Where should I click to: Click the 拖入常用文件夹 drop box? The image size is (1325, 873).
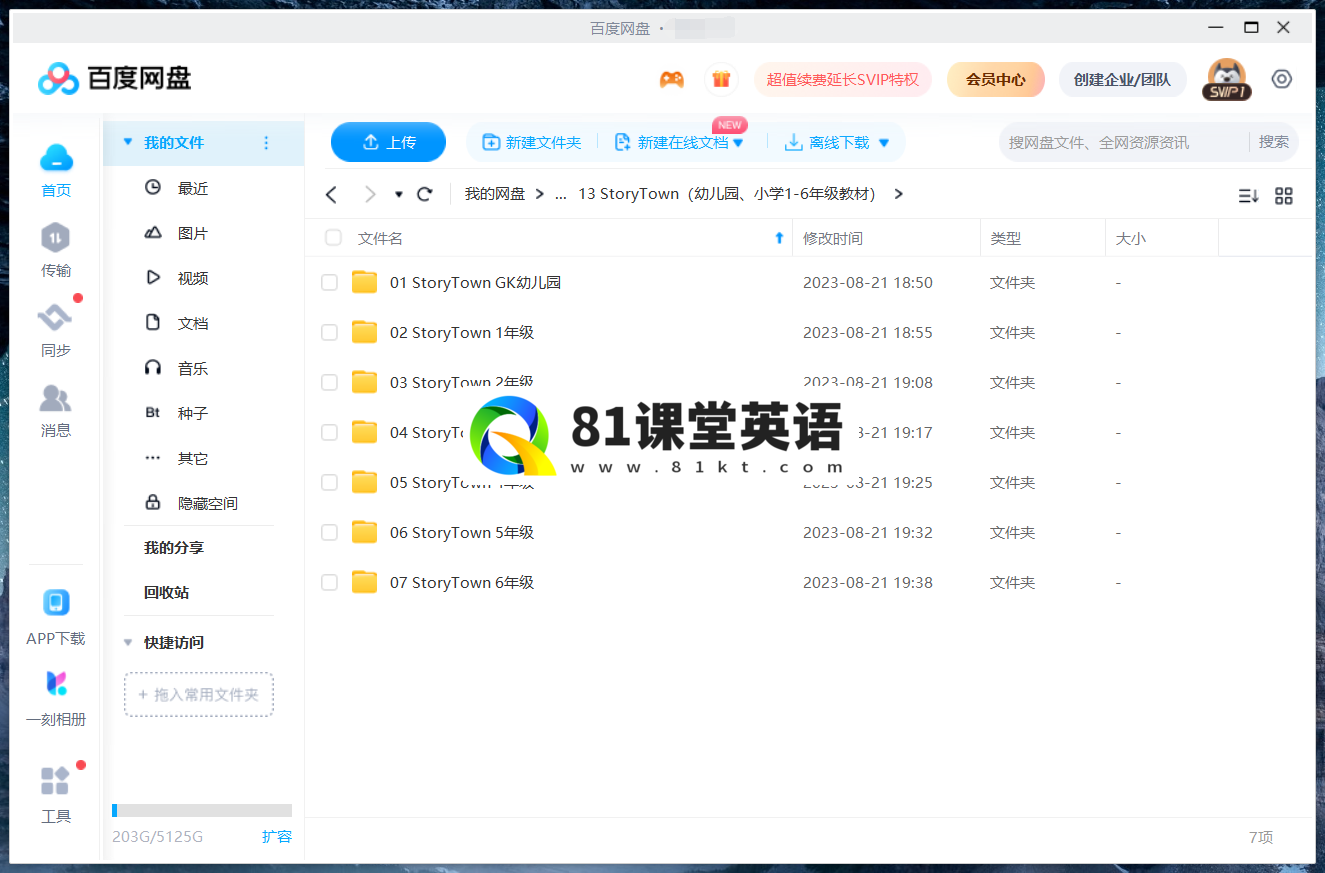click(x=199, y=694)
